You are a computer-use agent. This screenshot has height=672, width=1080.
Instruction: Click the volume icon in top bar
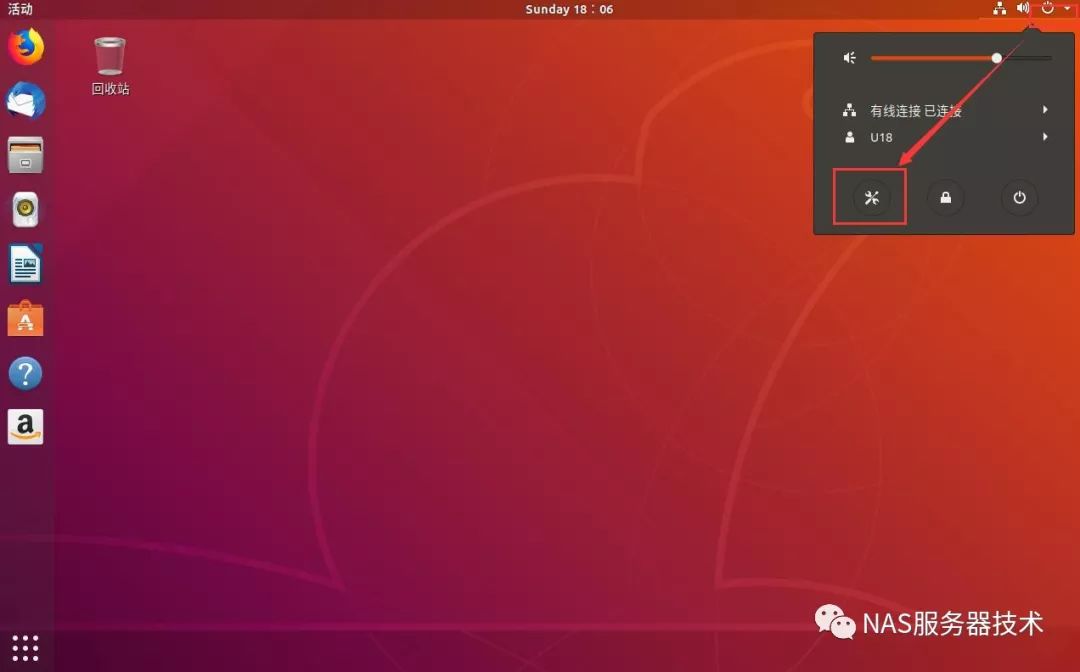tap(1023, 8)
